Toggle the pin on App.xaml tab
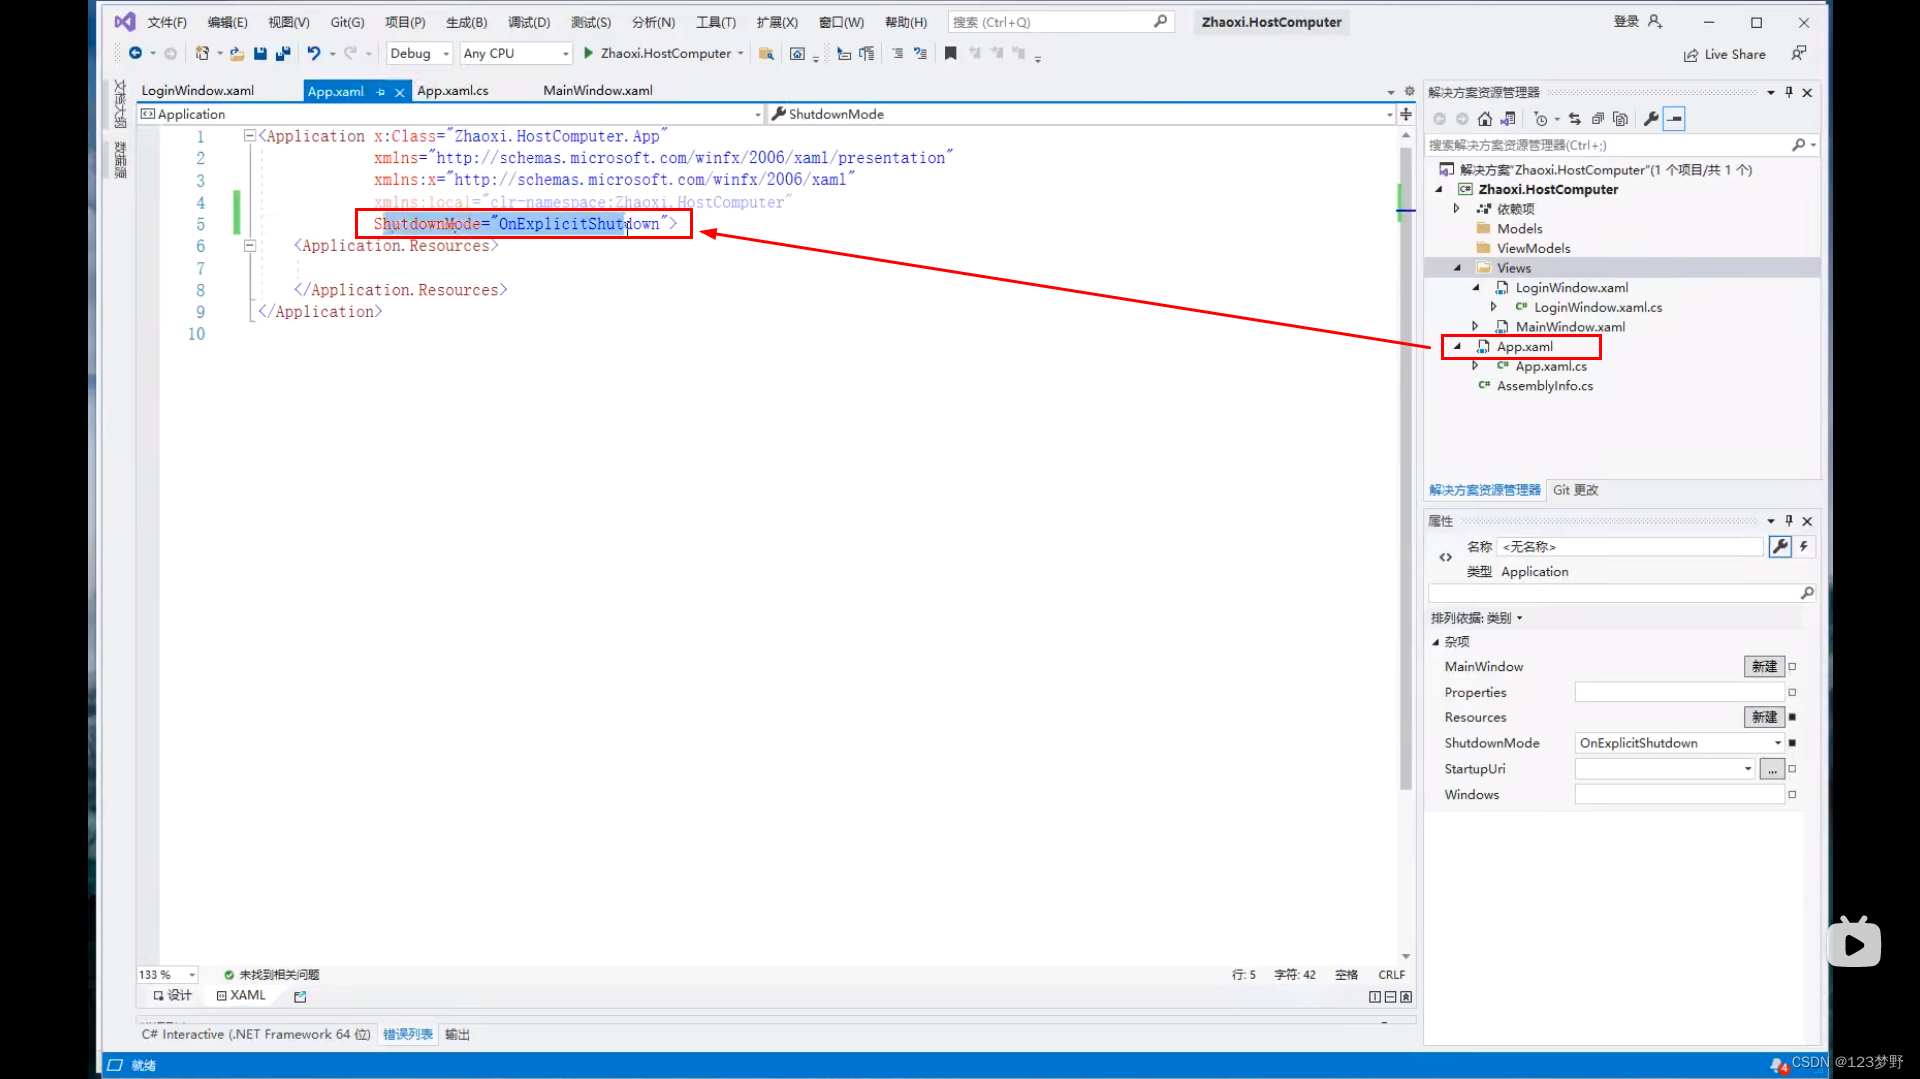 click(x=381, y=92)
